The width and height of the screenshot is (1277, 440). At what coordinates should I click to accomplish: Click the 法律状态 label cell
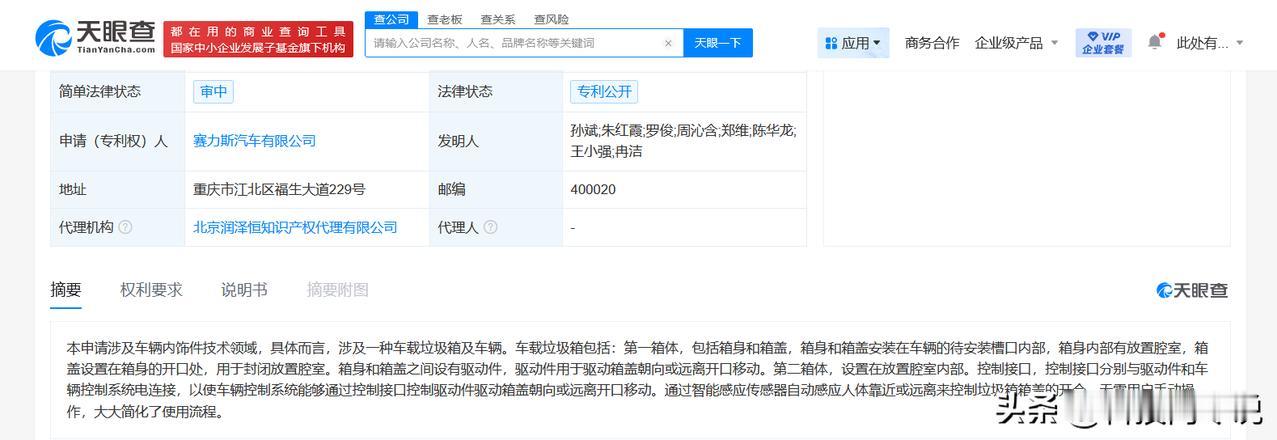click(496, 92)
